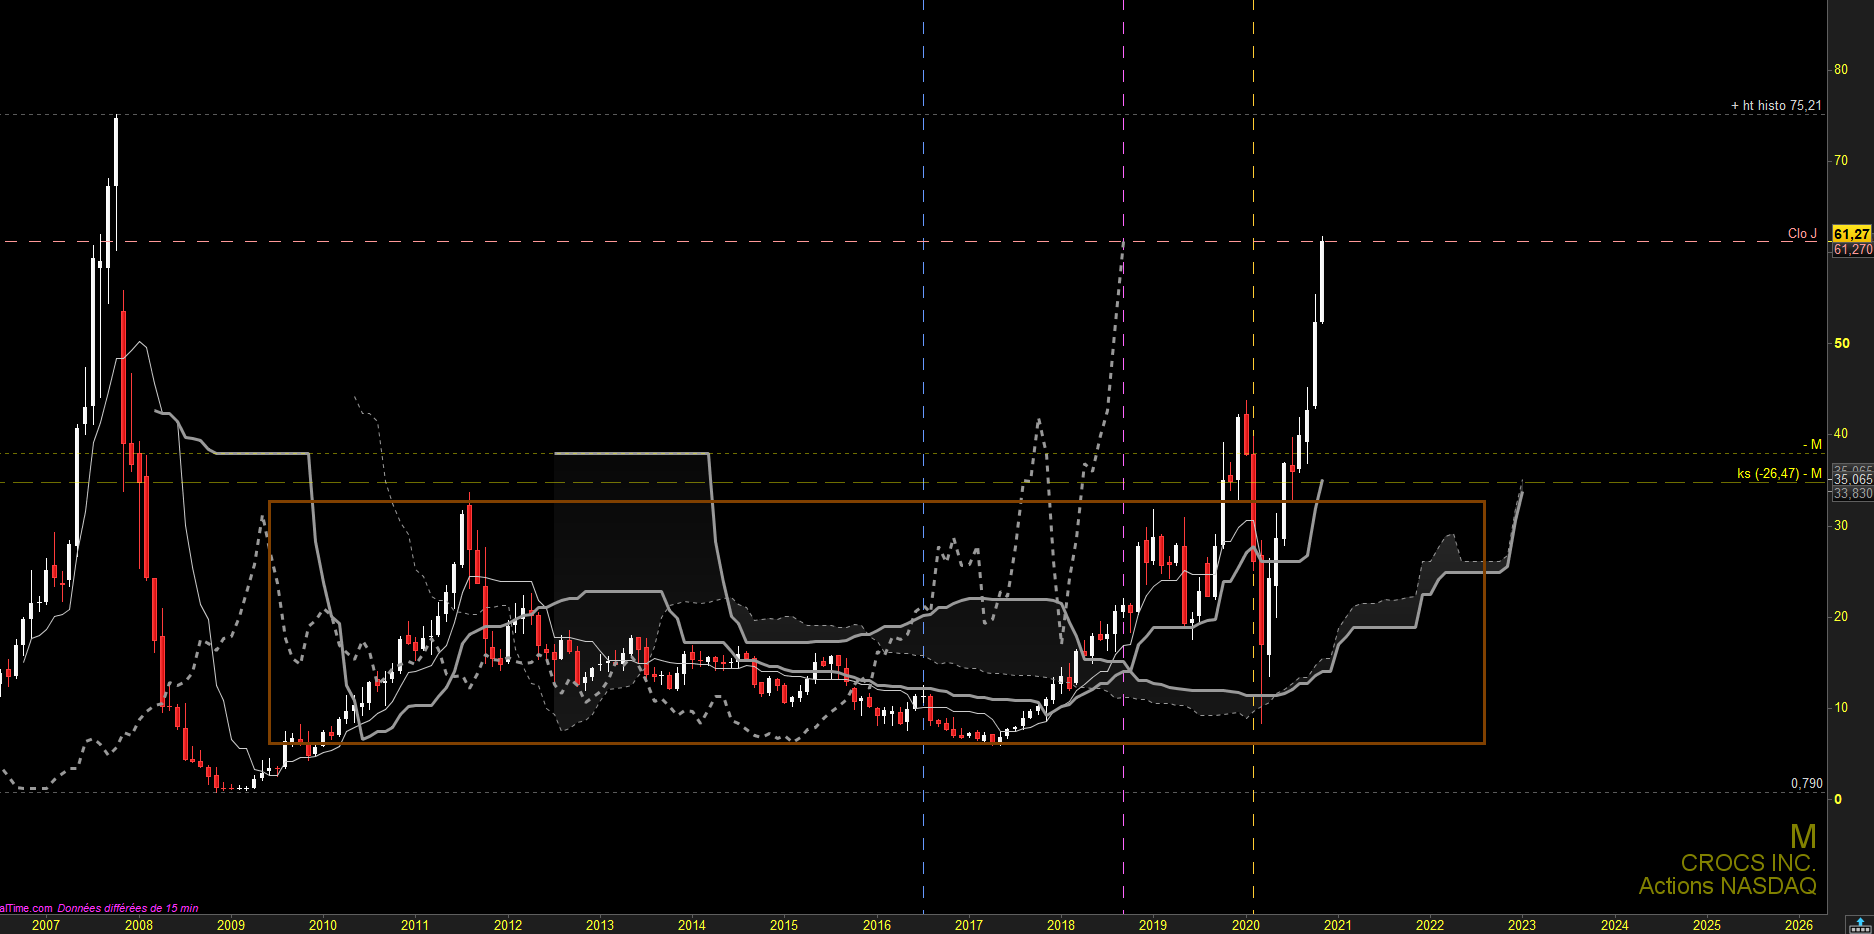Click the 50 value on the price scale

(1841, 343)
